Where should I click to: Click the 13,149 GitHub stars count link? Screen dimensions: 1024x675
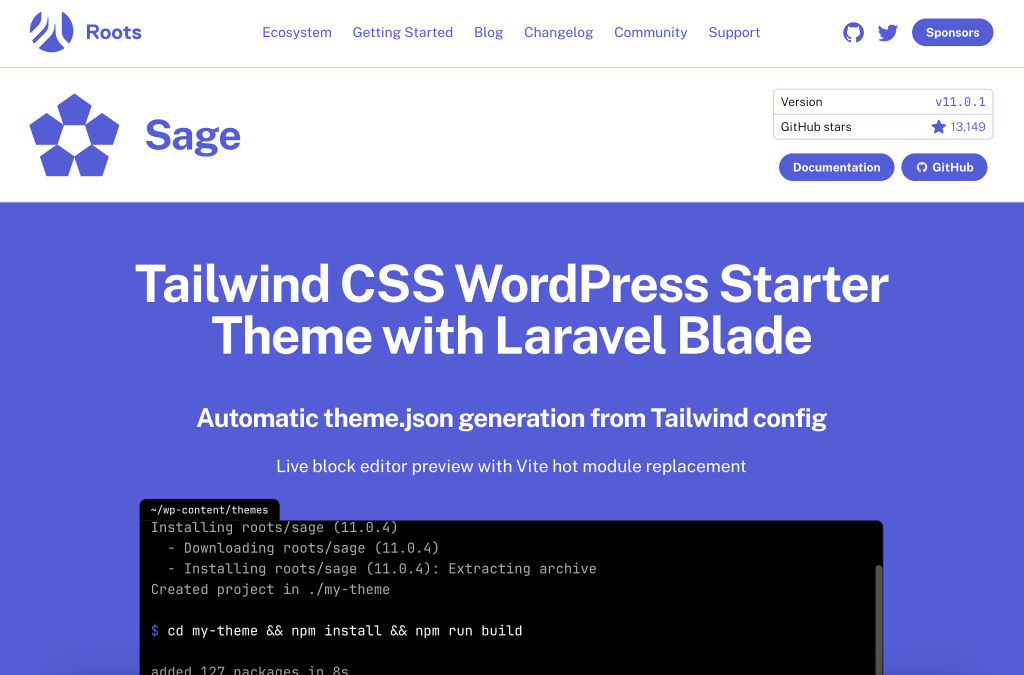pyautogui.click(x=966, y=126)
